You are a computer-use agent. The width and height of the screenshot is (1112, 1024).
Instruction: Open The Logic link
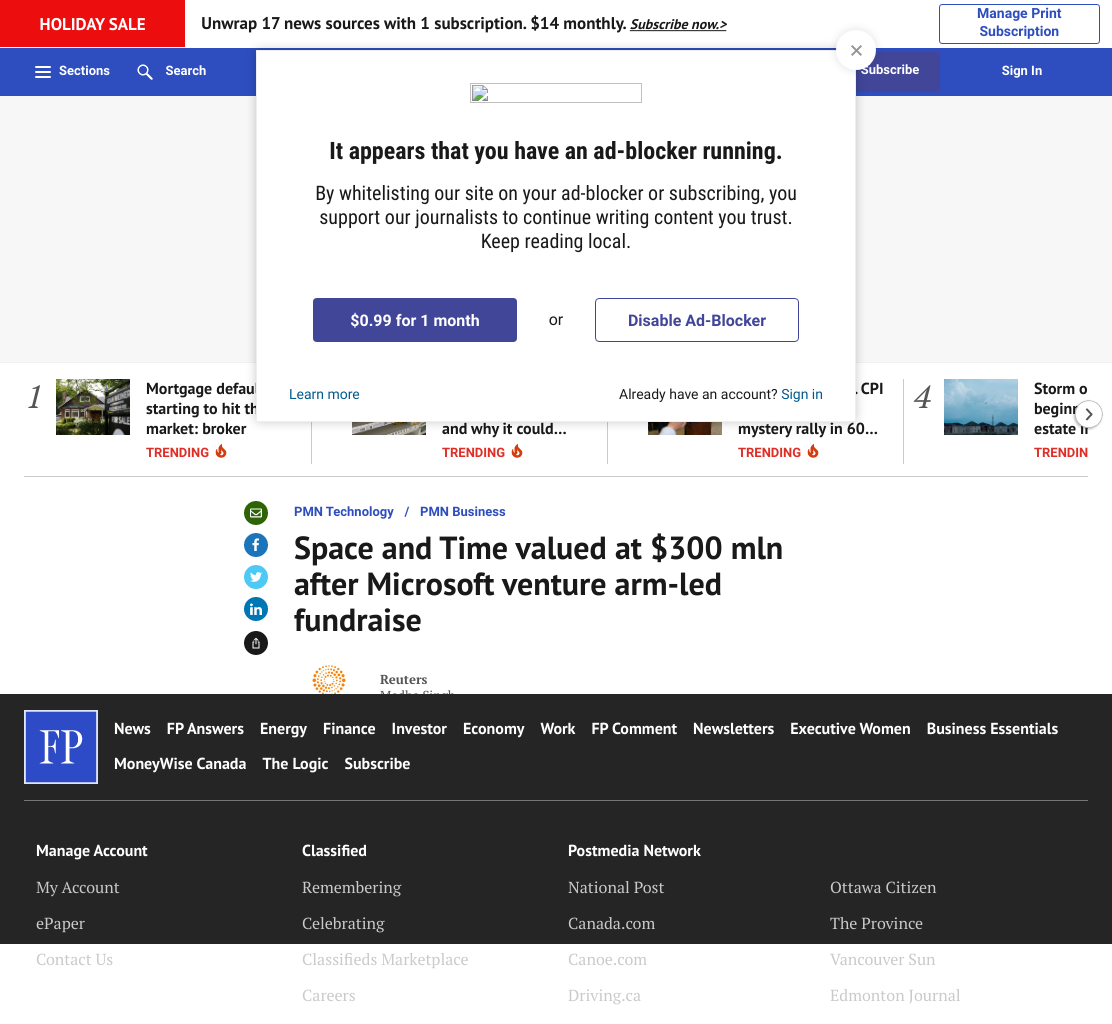295,764
